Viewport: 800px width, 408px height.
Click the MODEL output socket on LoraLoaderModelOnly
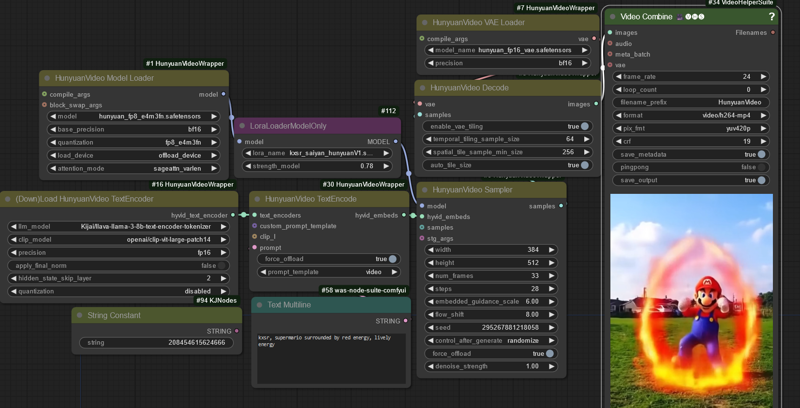pos(395,142)
